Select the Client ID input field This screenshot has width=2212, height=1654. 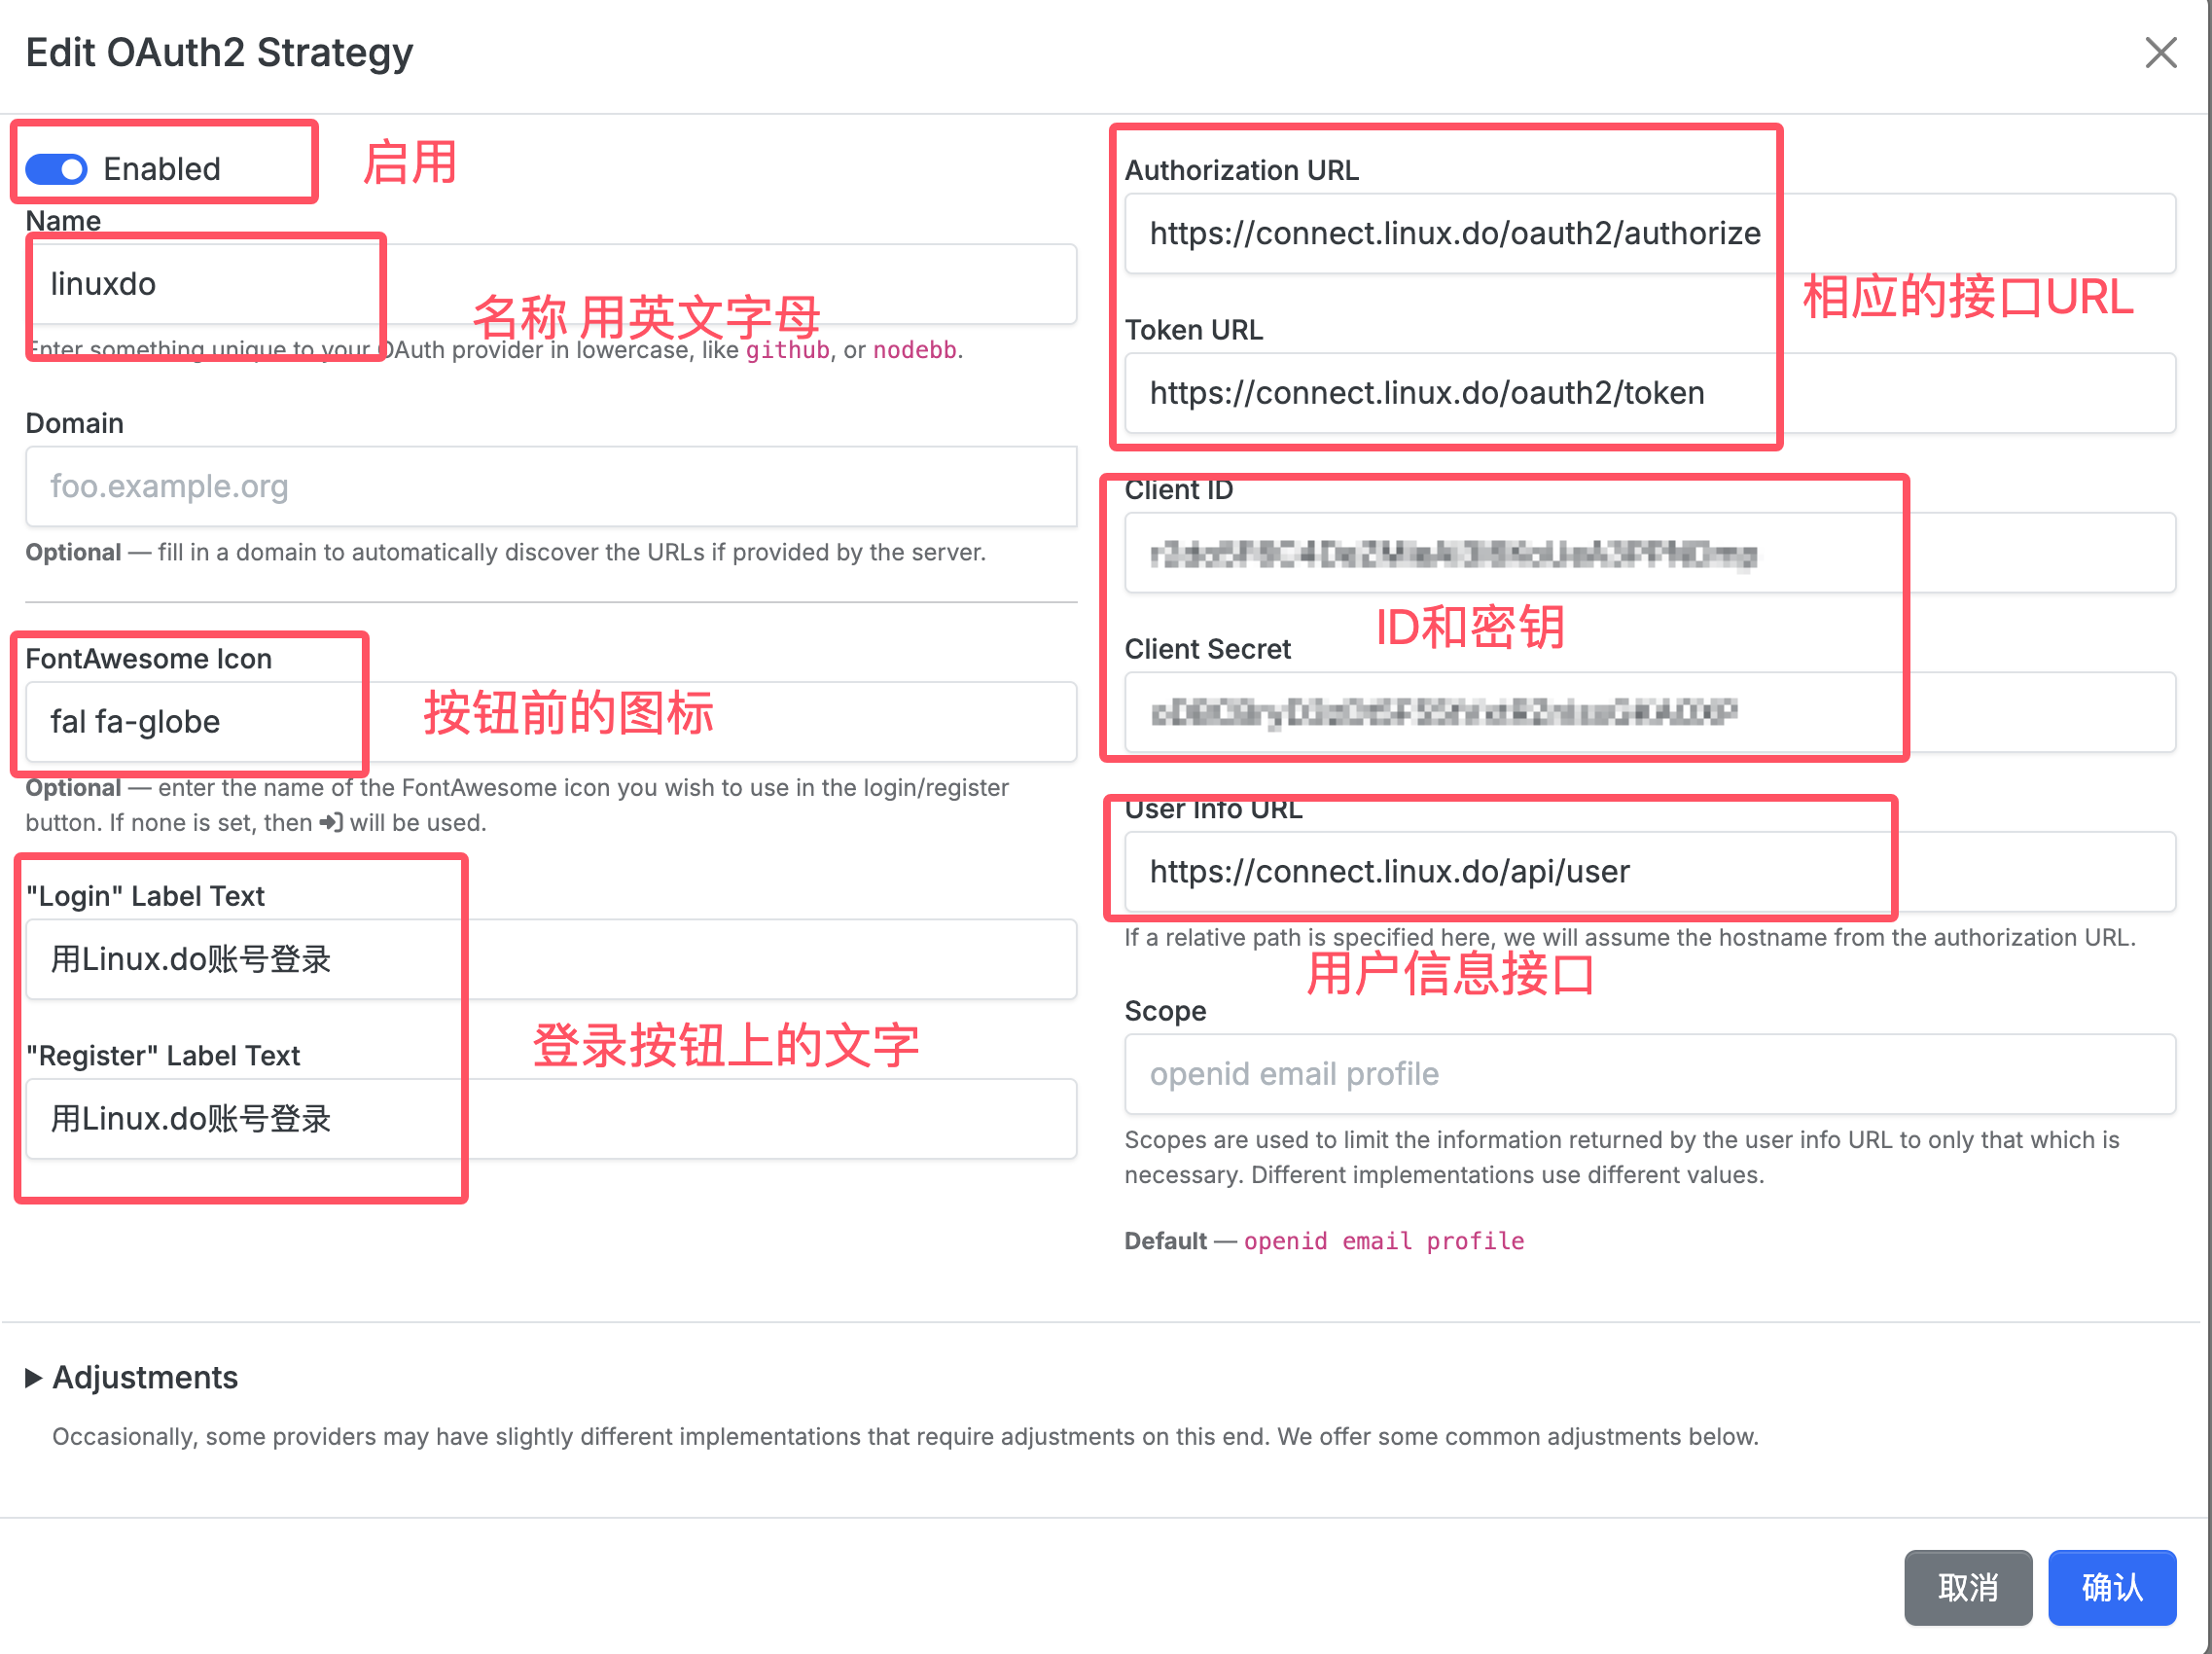coord(1650,553)
